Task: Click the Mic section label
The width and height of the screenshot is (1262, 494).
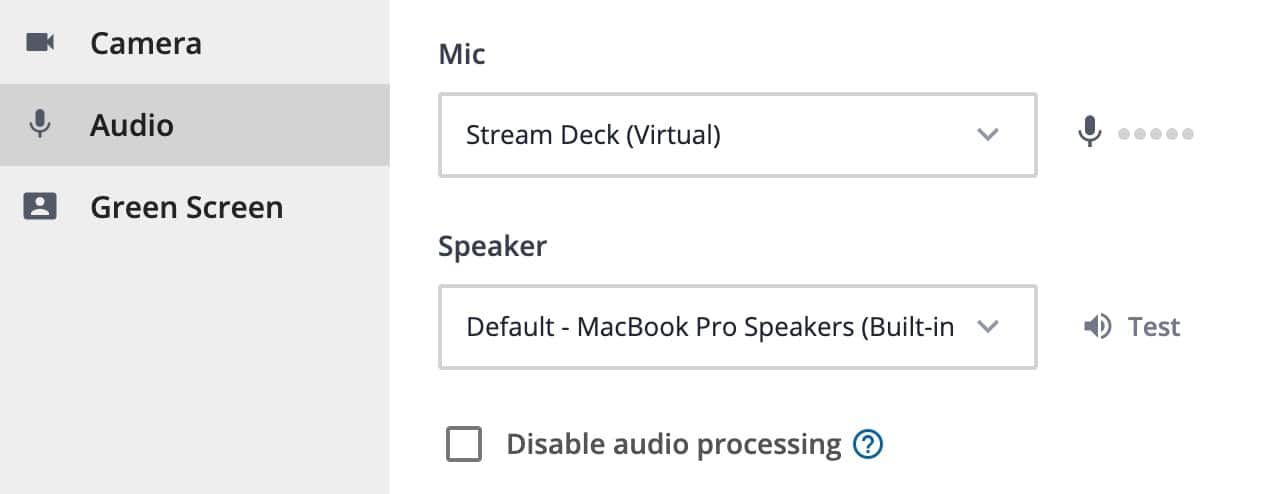Action: coord(462,54)
